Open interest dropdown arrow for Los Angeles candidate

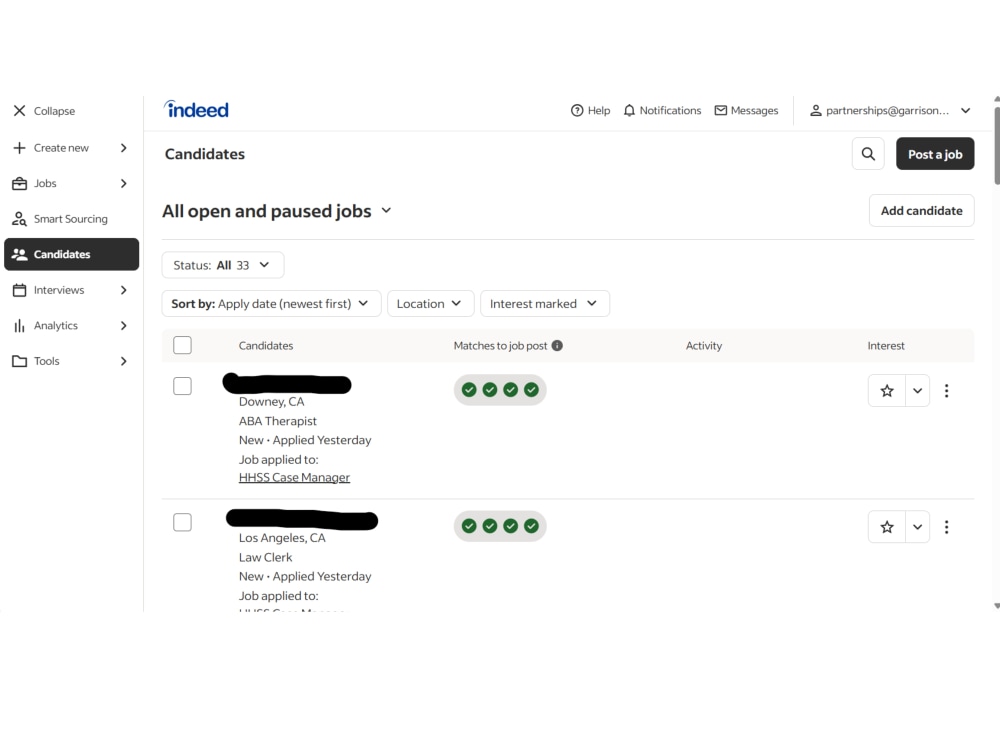(917, 527)
